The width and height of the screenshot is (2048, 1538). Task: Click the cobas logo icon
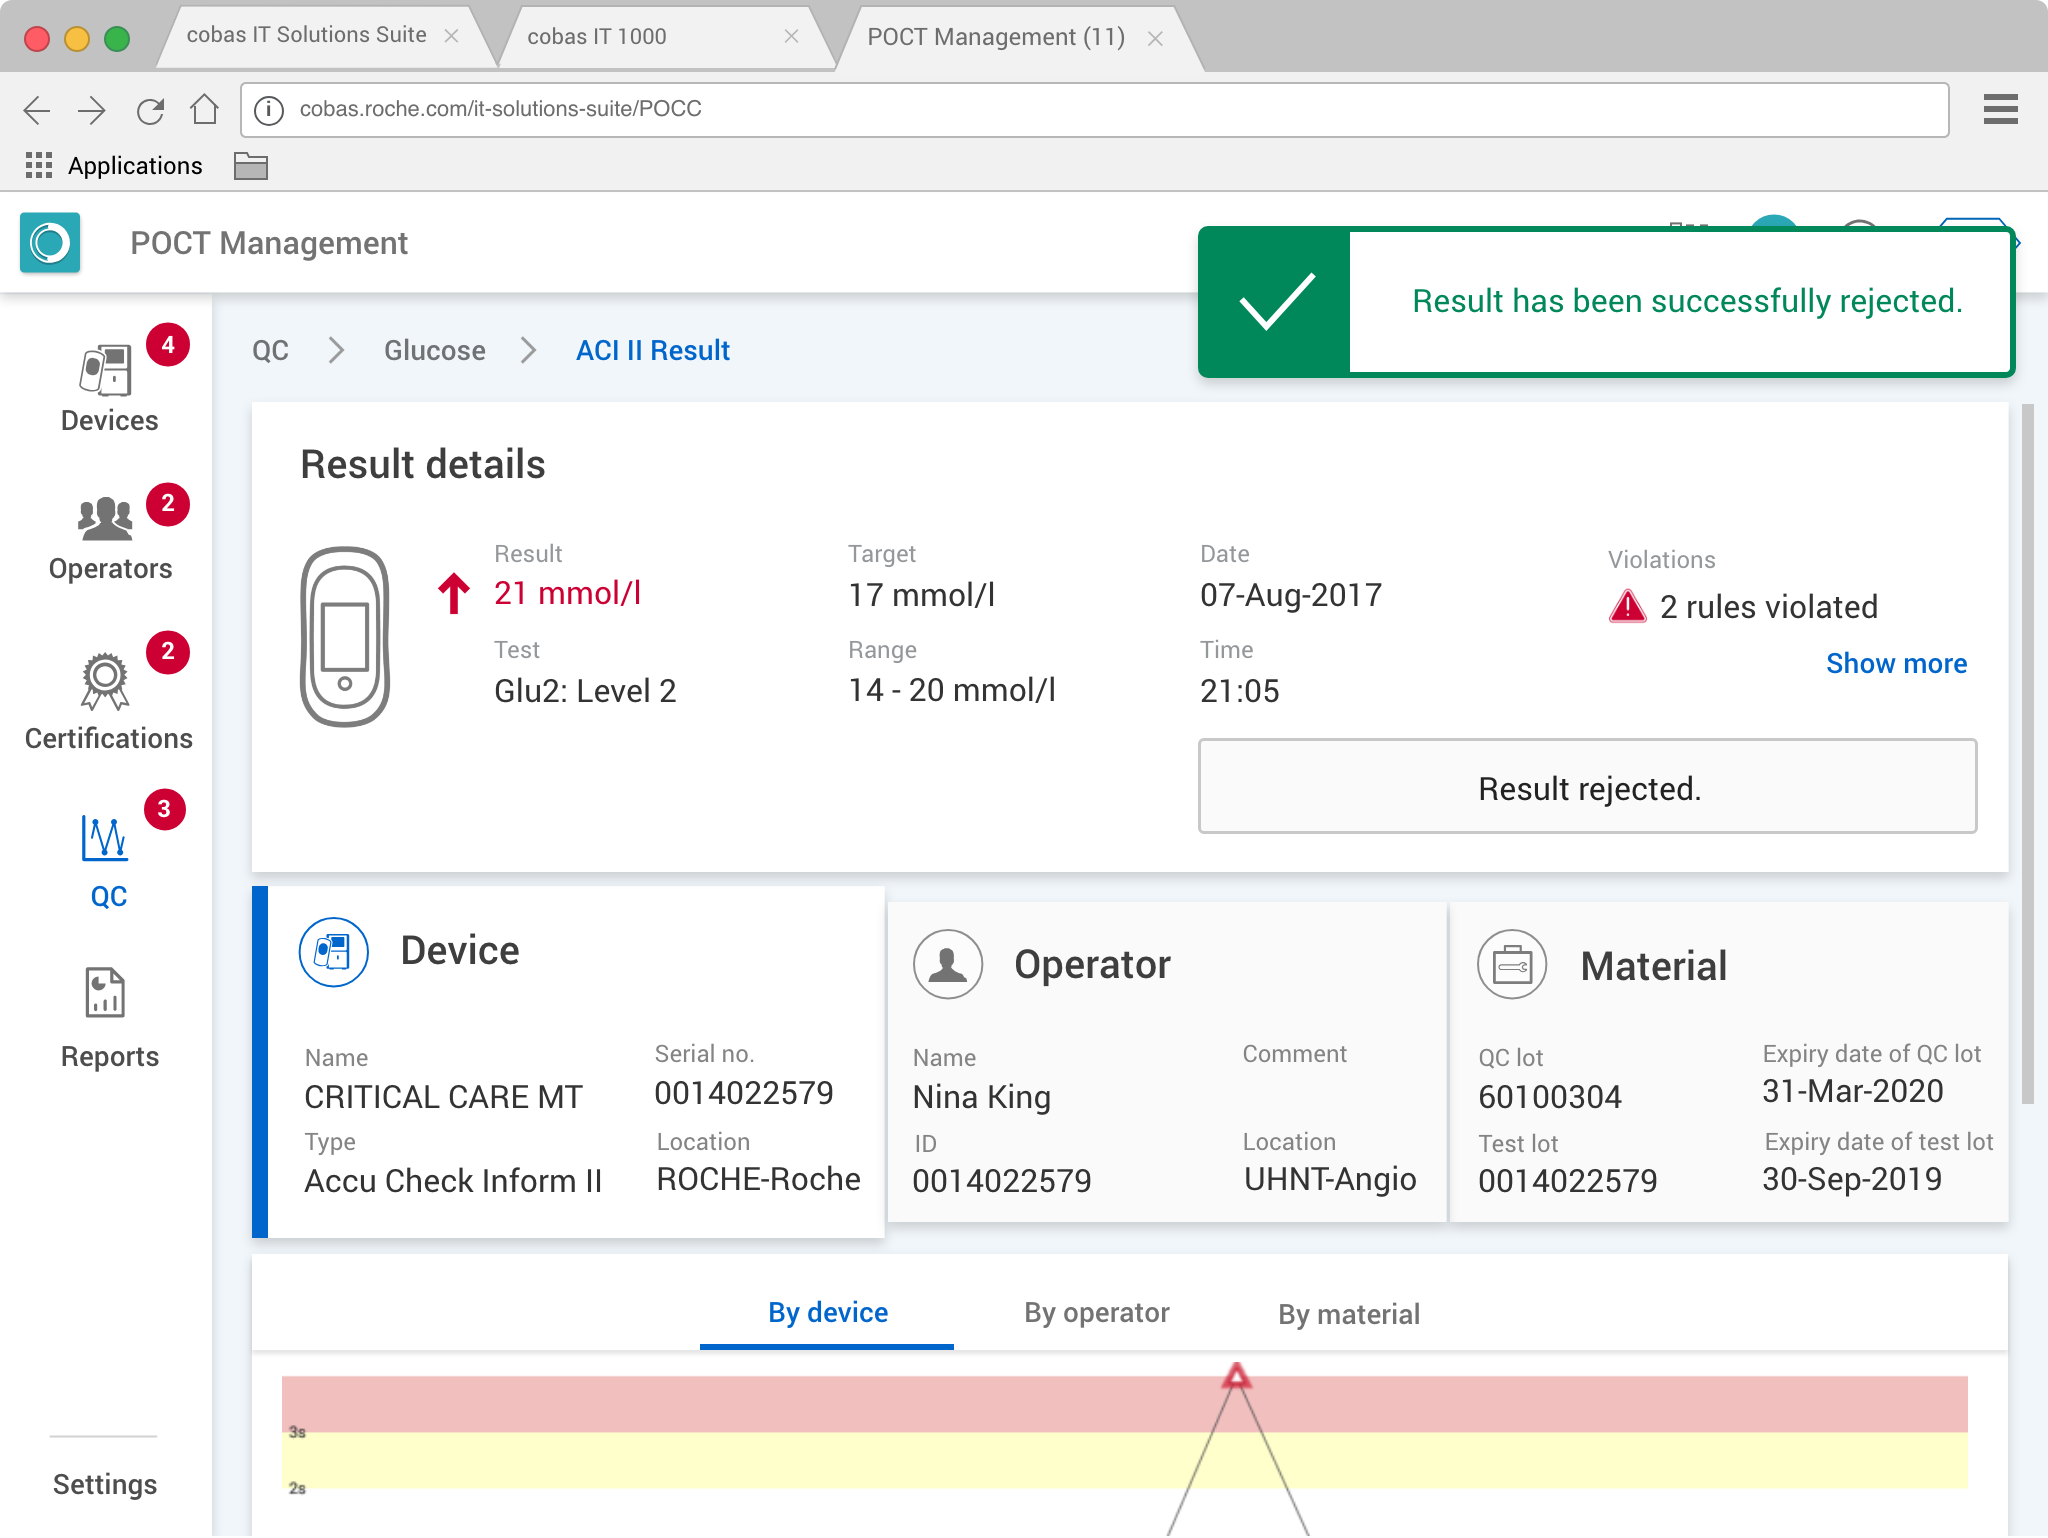[x=50, y=243]
